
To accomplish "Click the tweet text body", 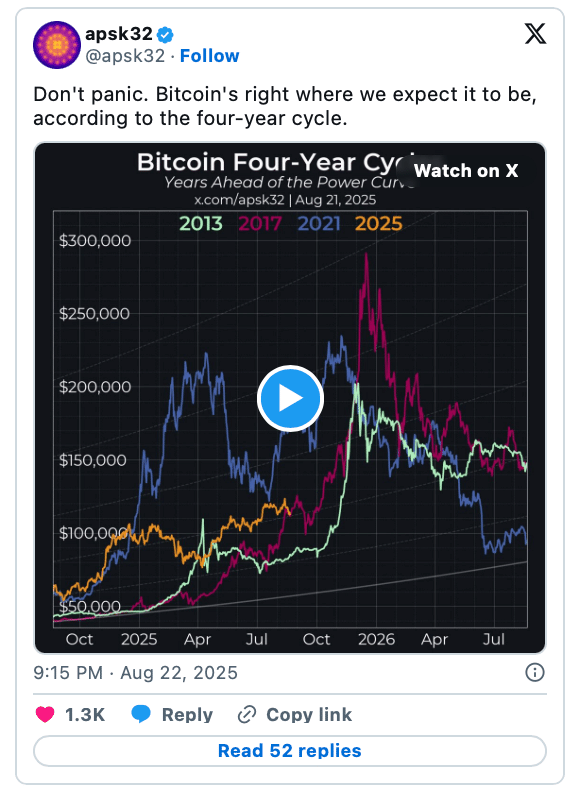I will tap(285, 106).
